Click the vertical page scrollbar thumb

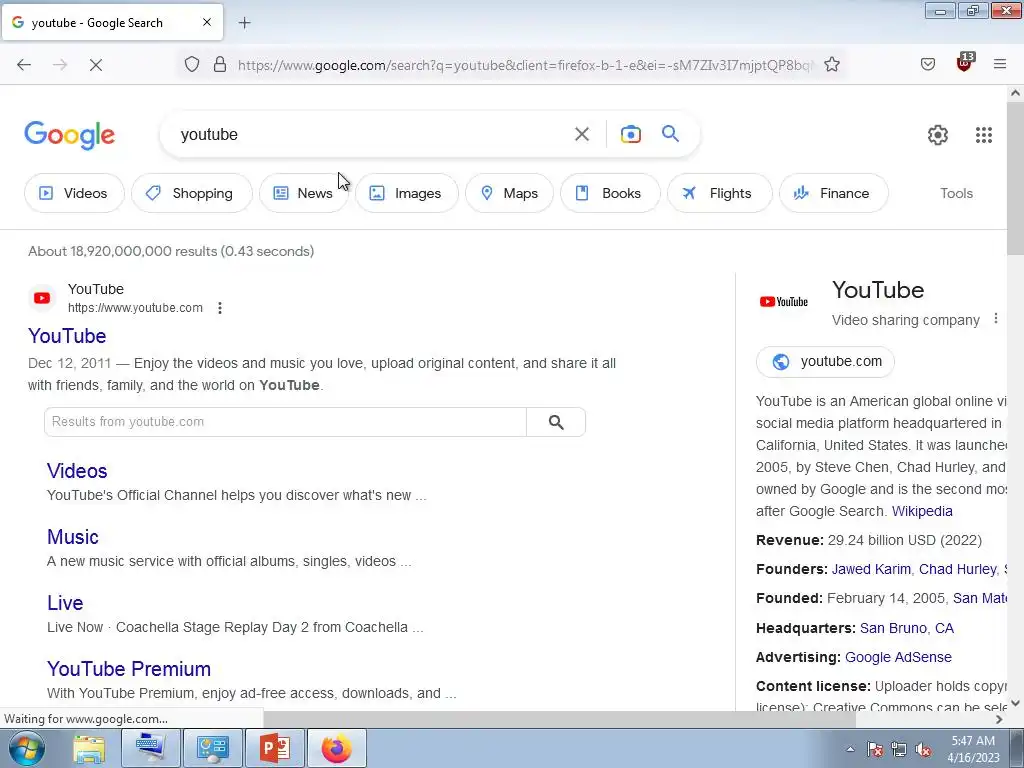1015,178
